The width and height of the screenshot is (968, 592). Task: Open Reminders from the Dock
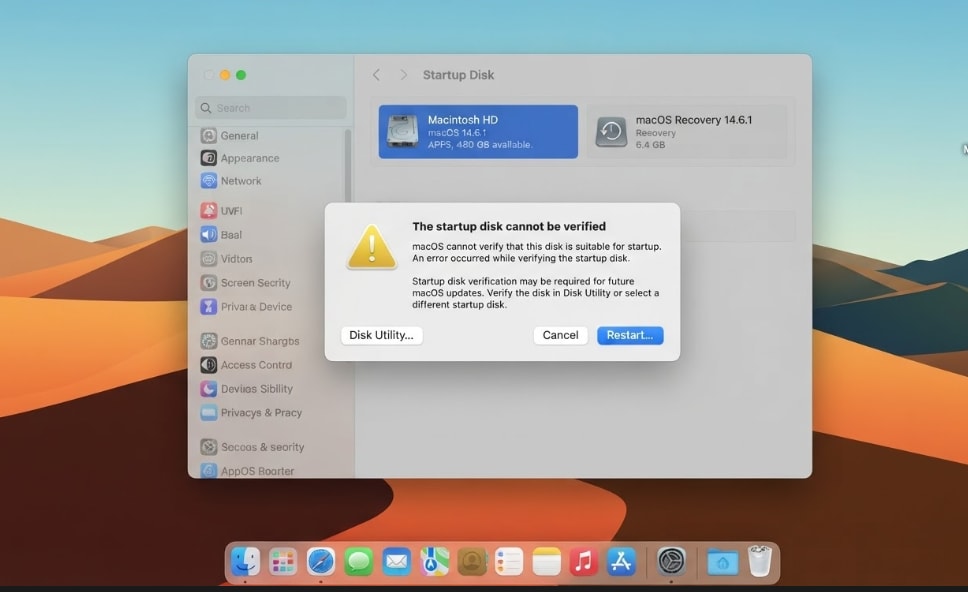tap(509, 562)
